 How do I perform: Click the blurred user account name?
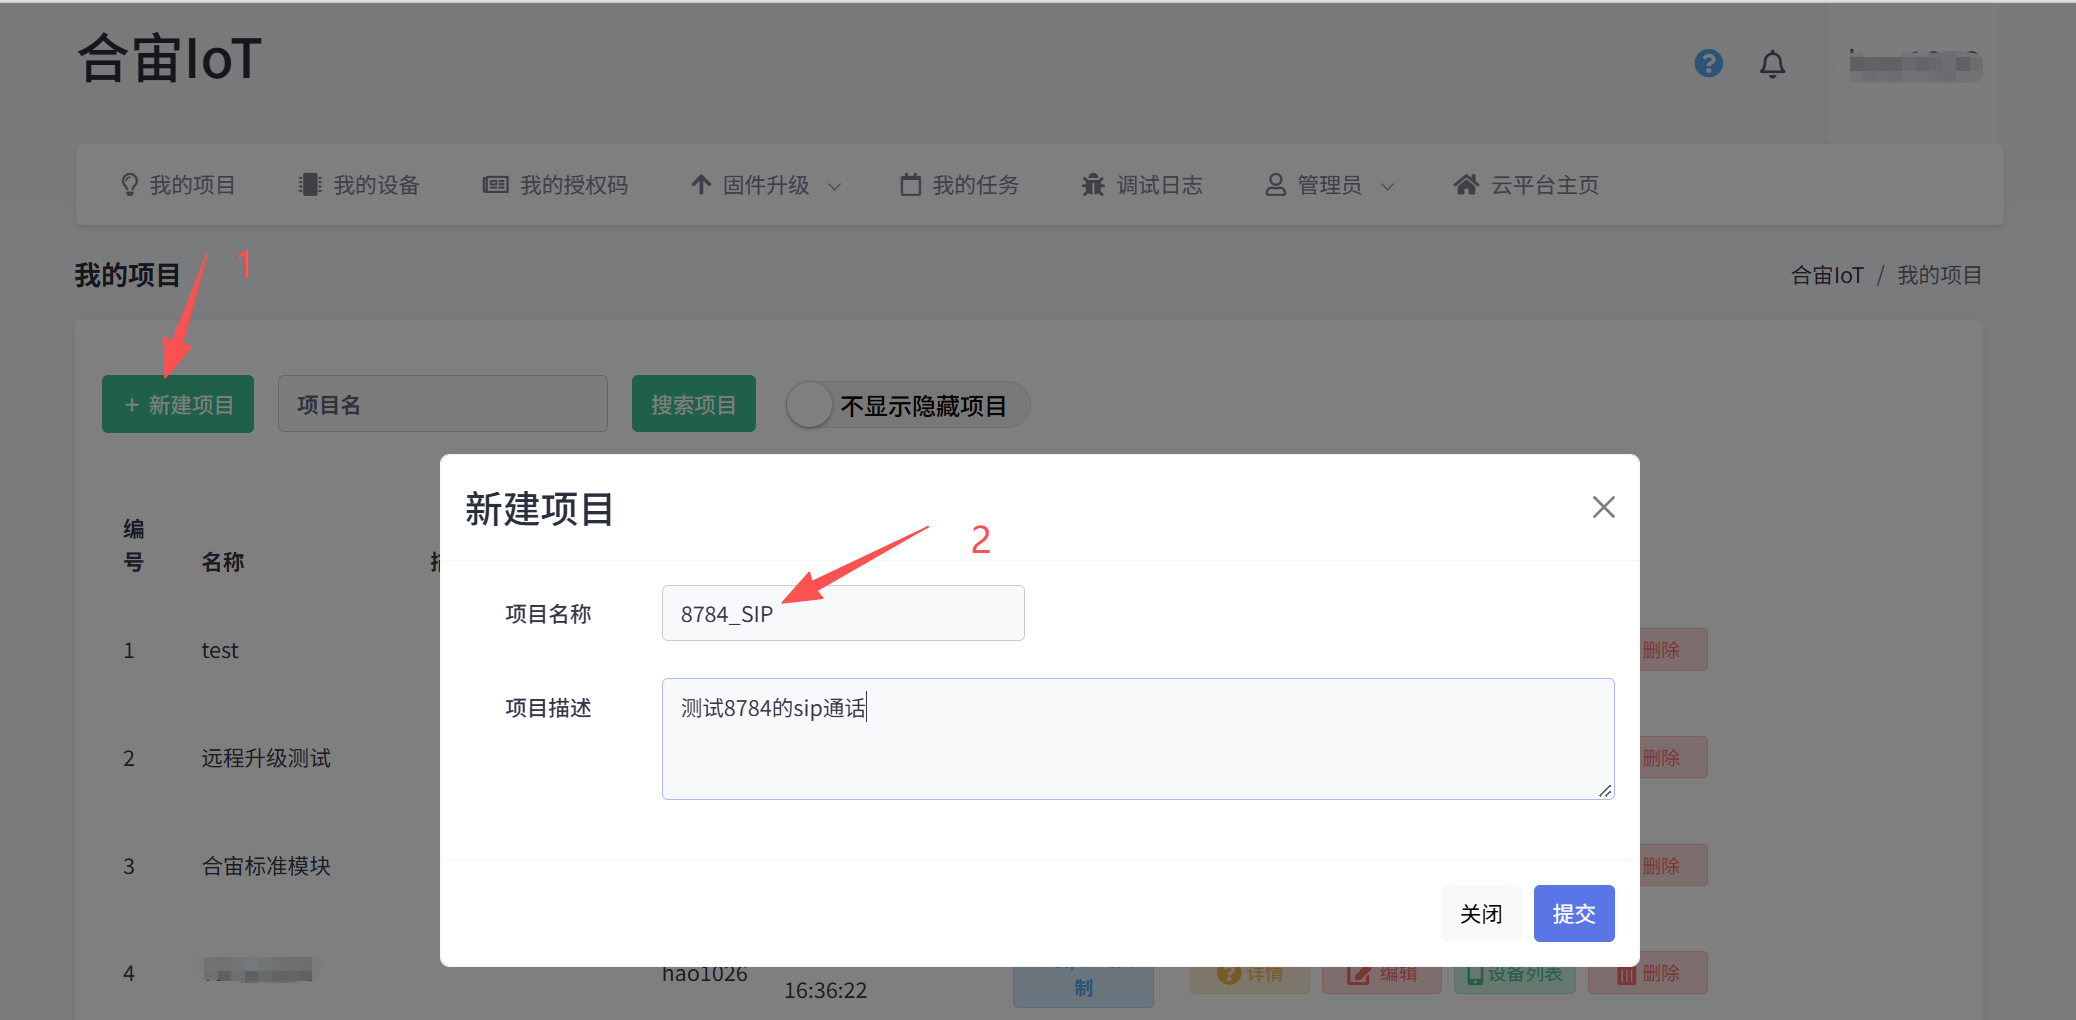click(1914, 64)
